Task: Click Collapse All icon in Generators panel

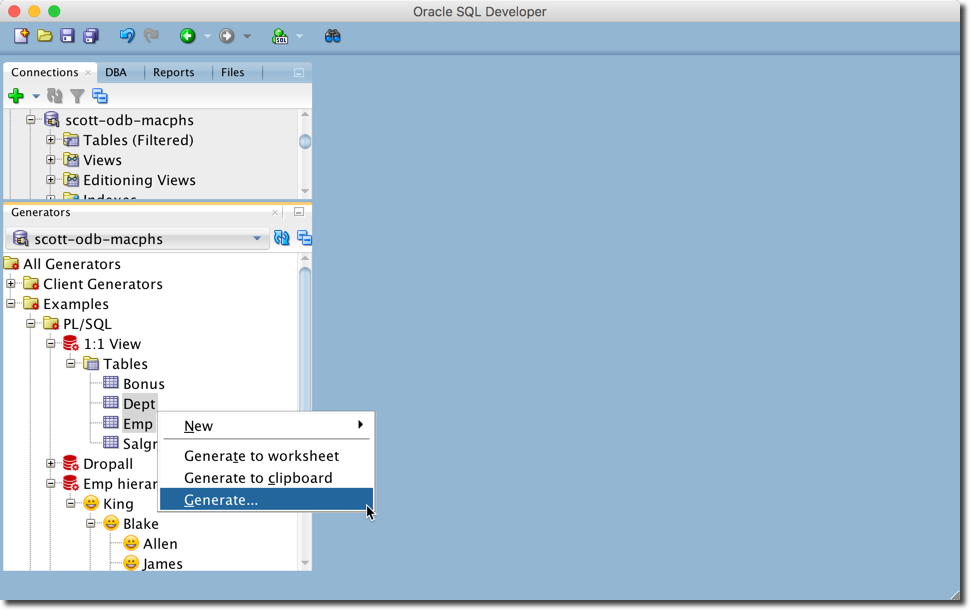Action: tap(304, 238)
